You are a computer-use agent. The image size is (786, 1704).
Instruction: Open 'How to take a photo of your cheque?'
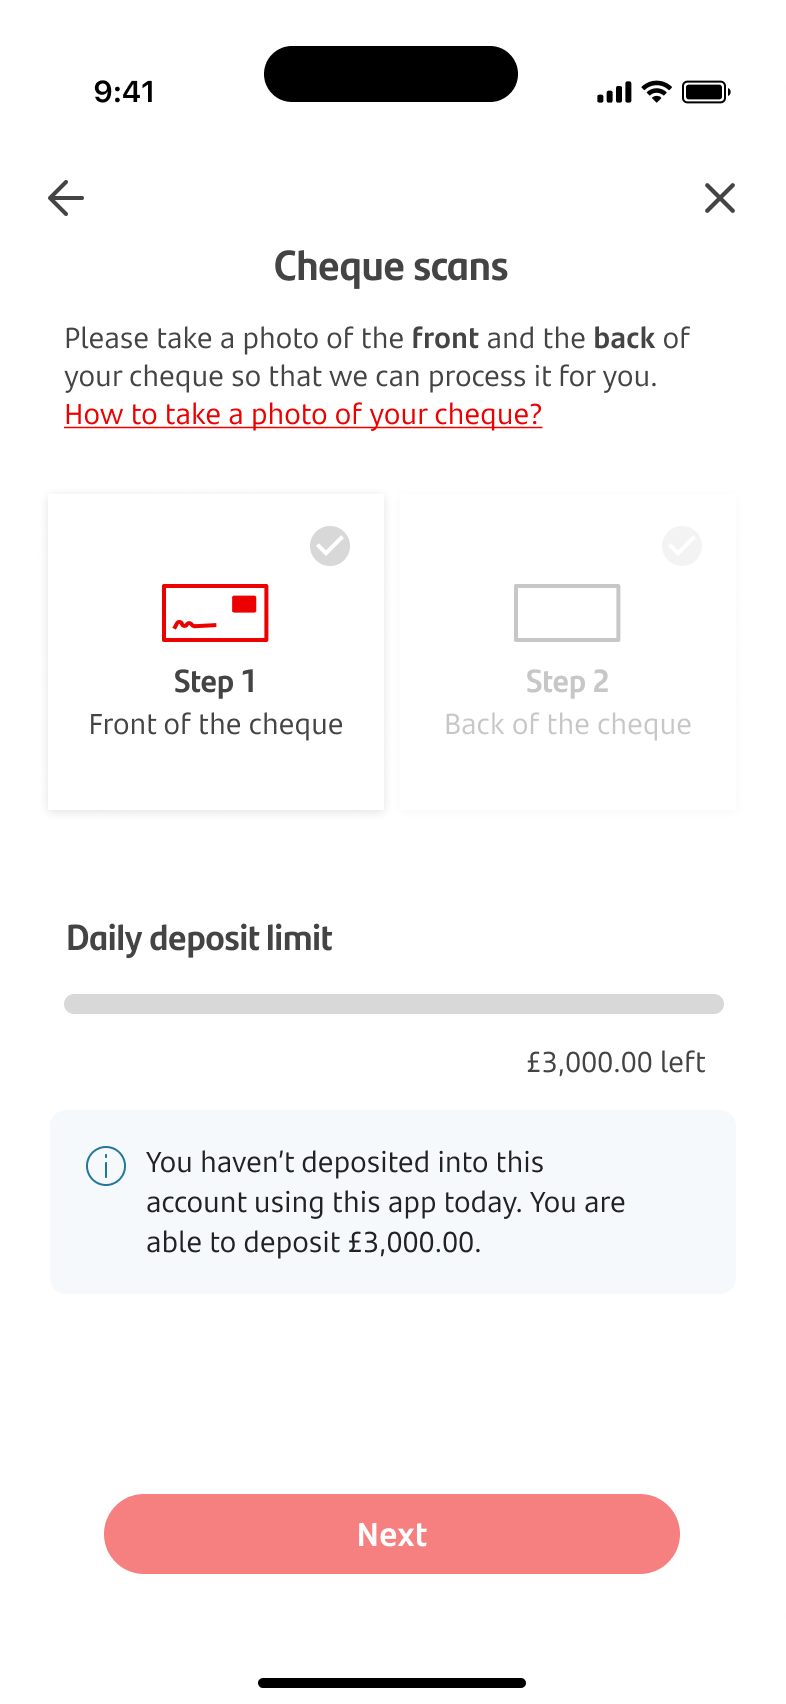tap(302, 413)
